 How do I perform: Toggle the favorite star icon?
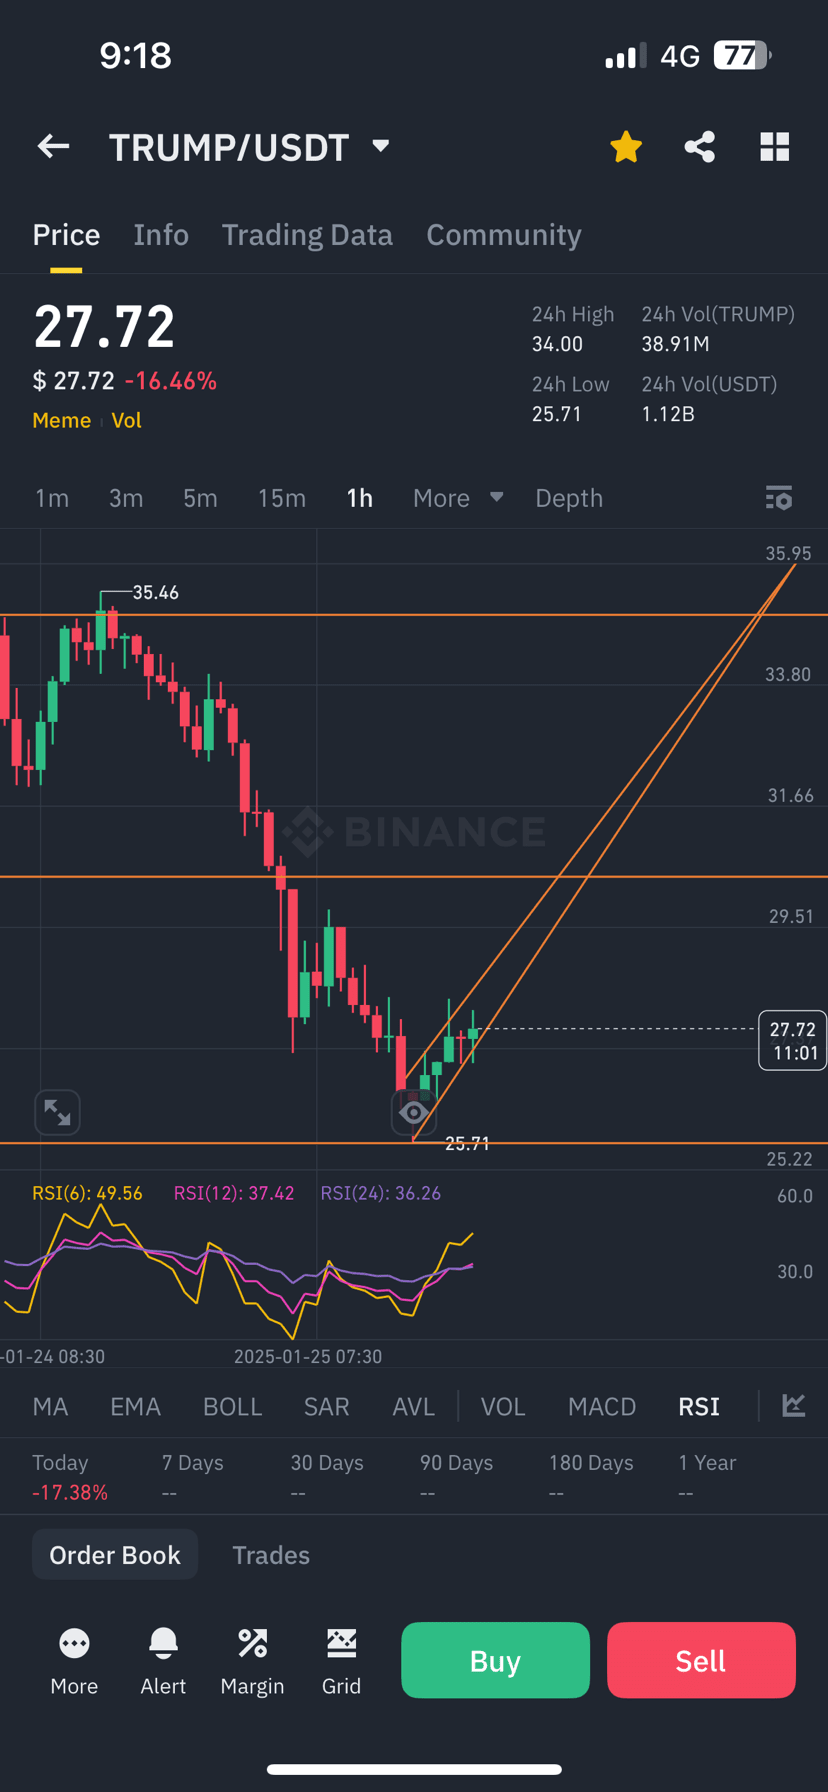[626, 147]
